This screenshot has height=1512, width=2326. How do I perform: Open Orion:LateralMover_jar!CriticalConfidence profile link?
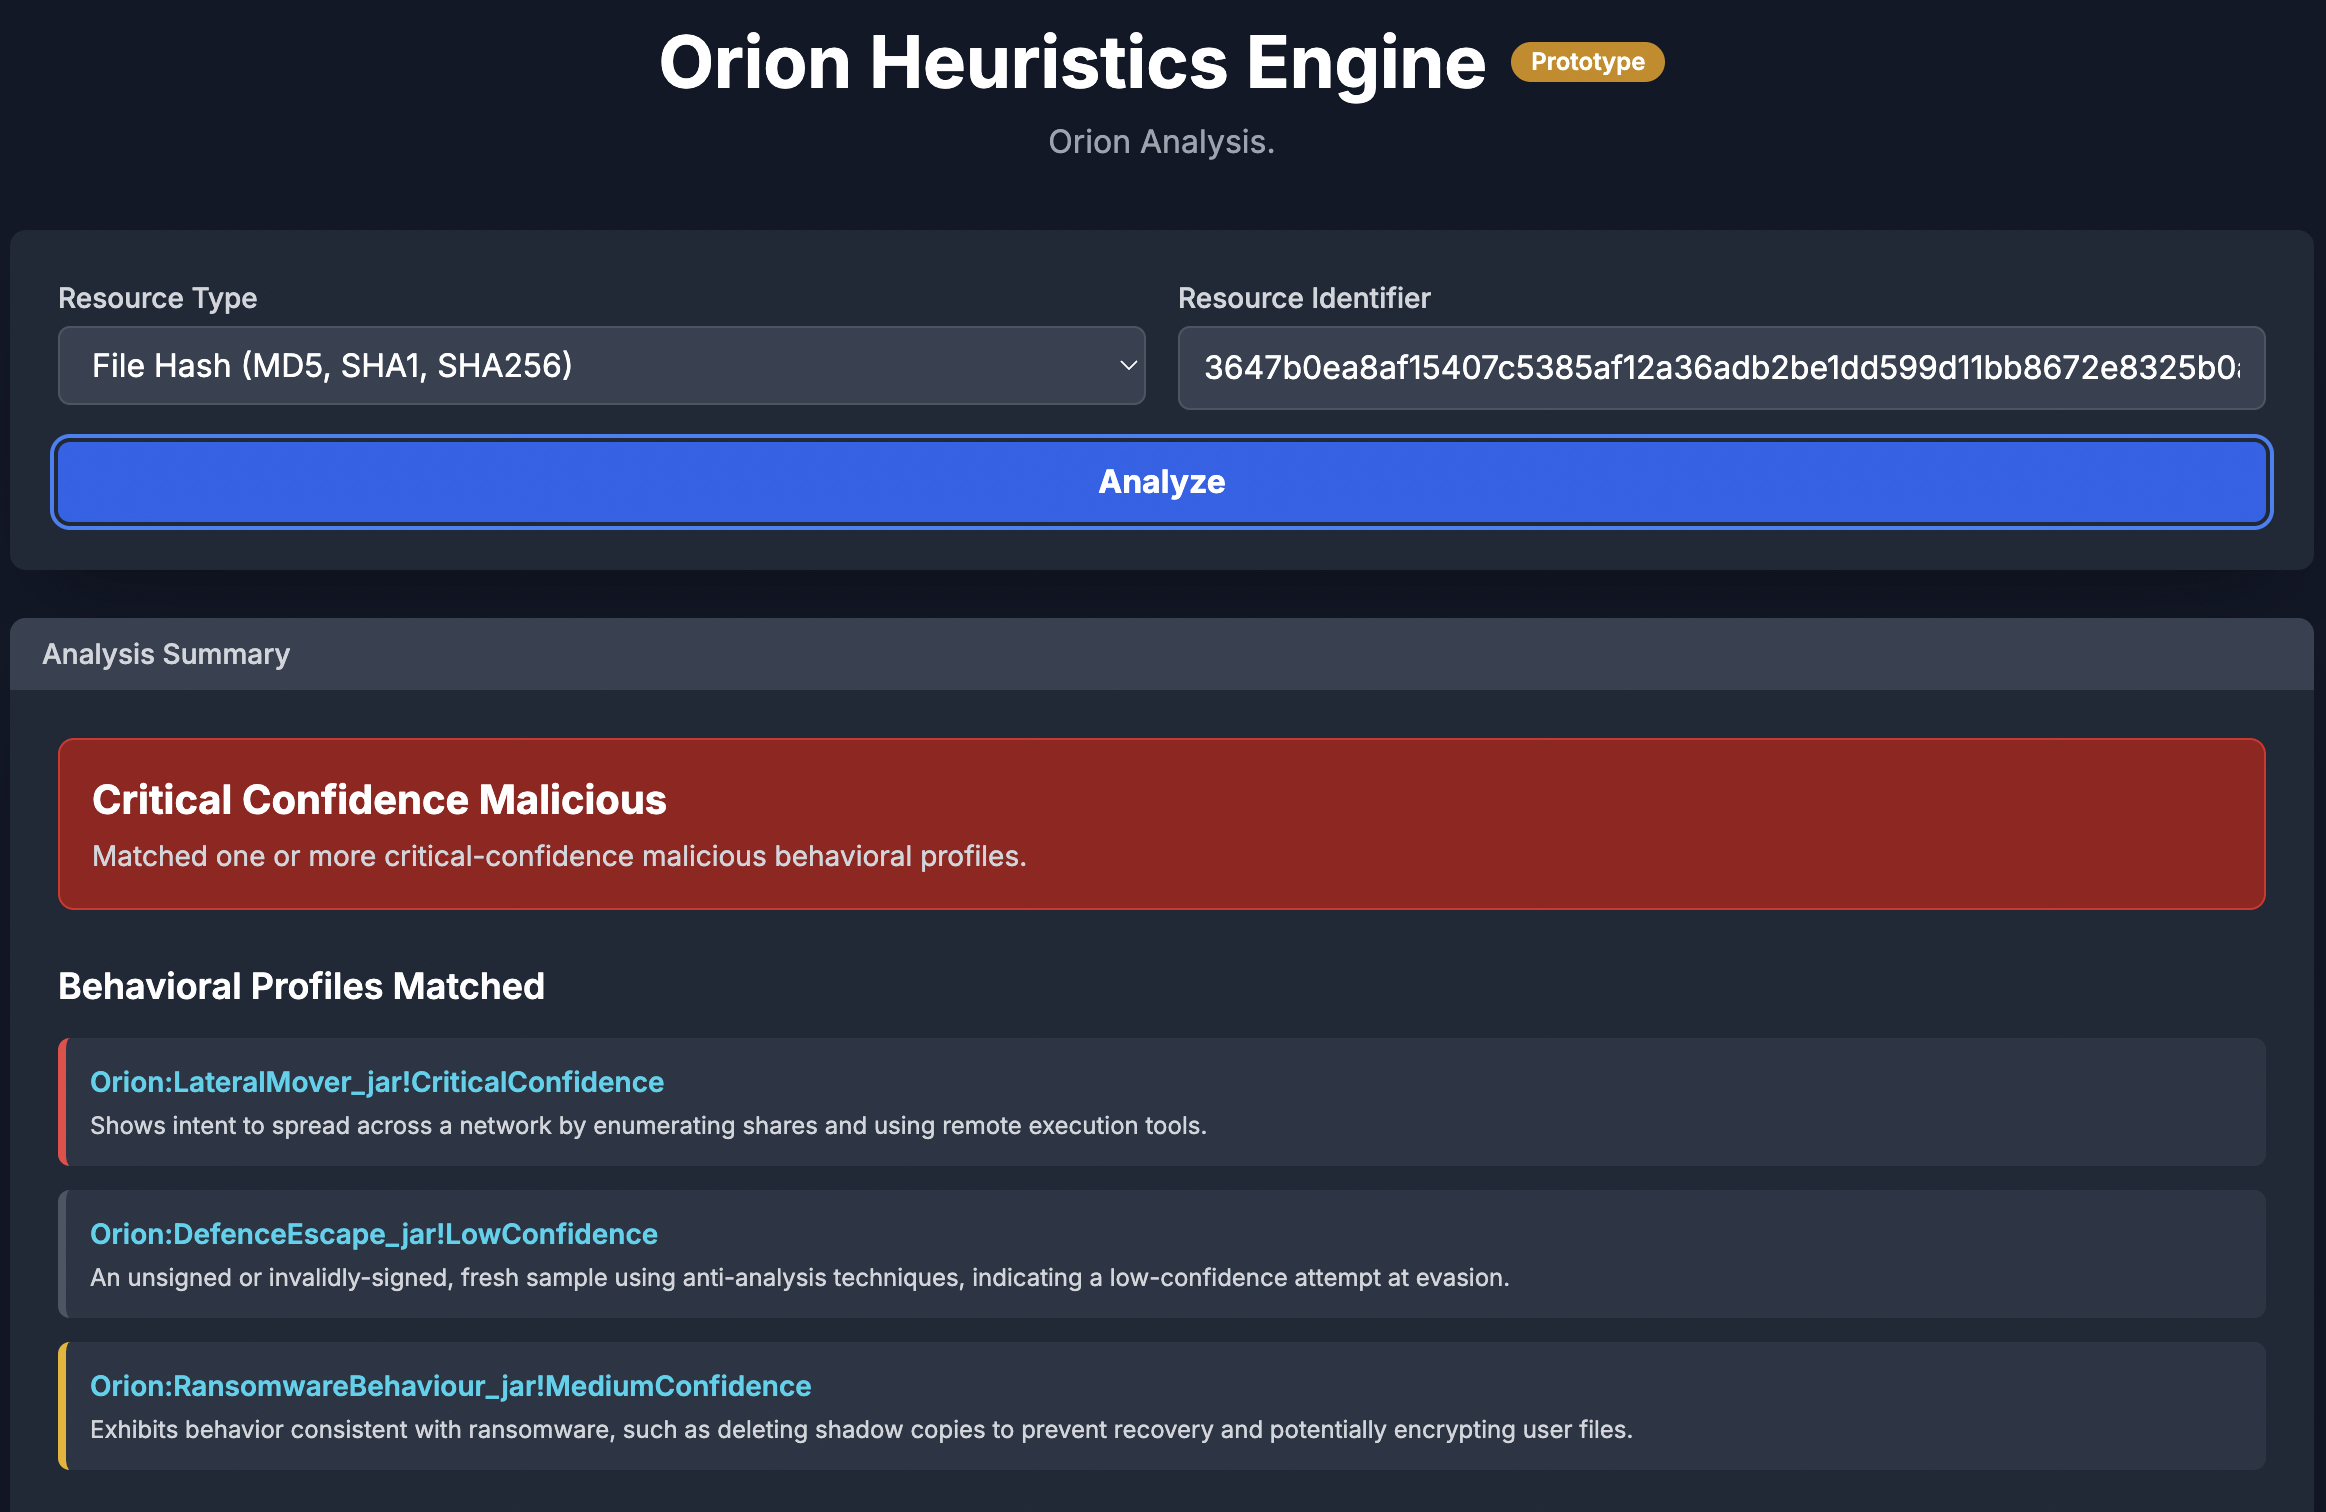pos(376,1082)
